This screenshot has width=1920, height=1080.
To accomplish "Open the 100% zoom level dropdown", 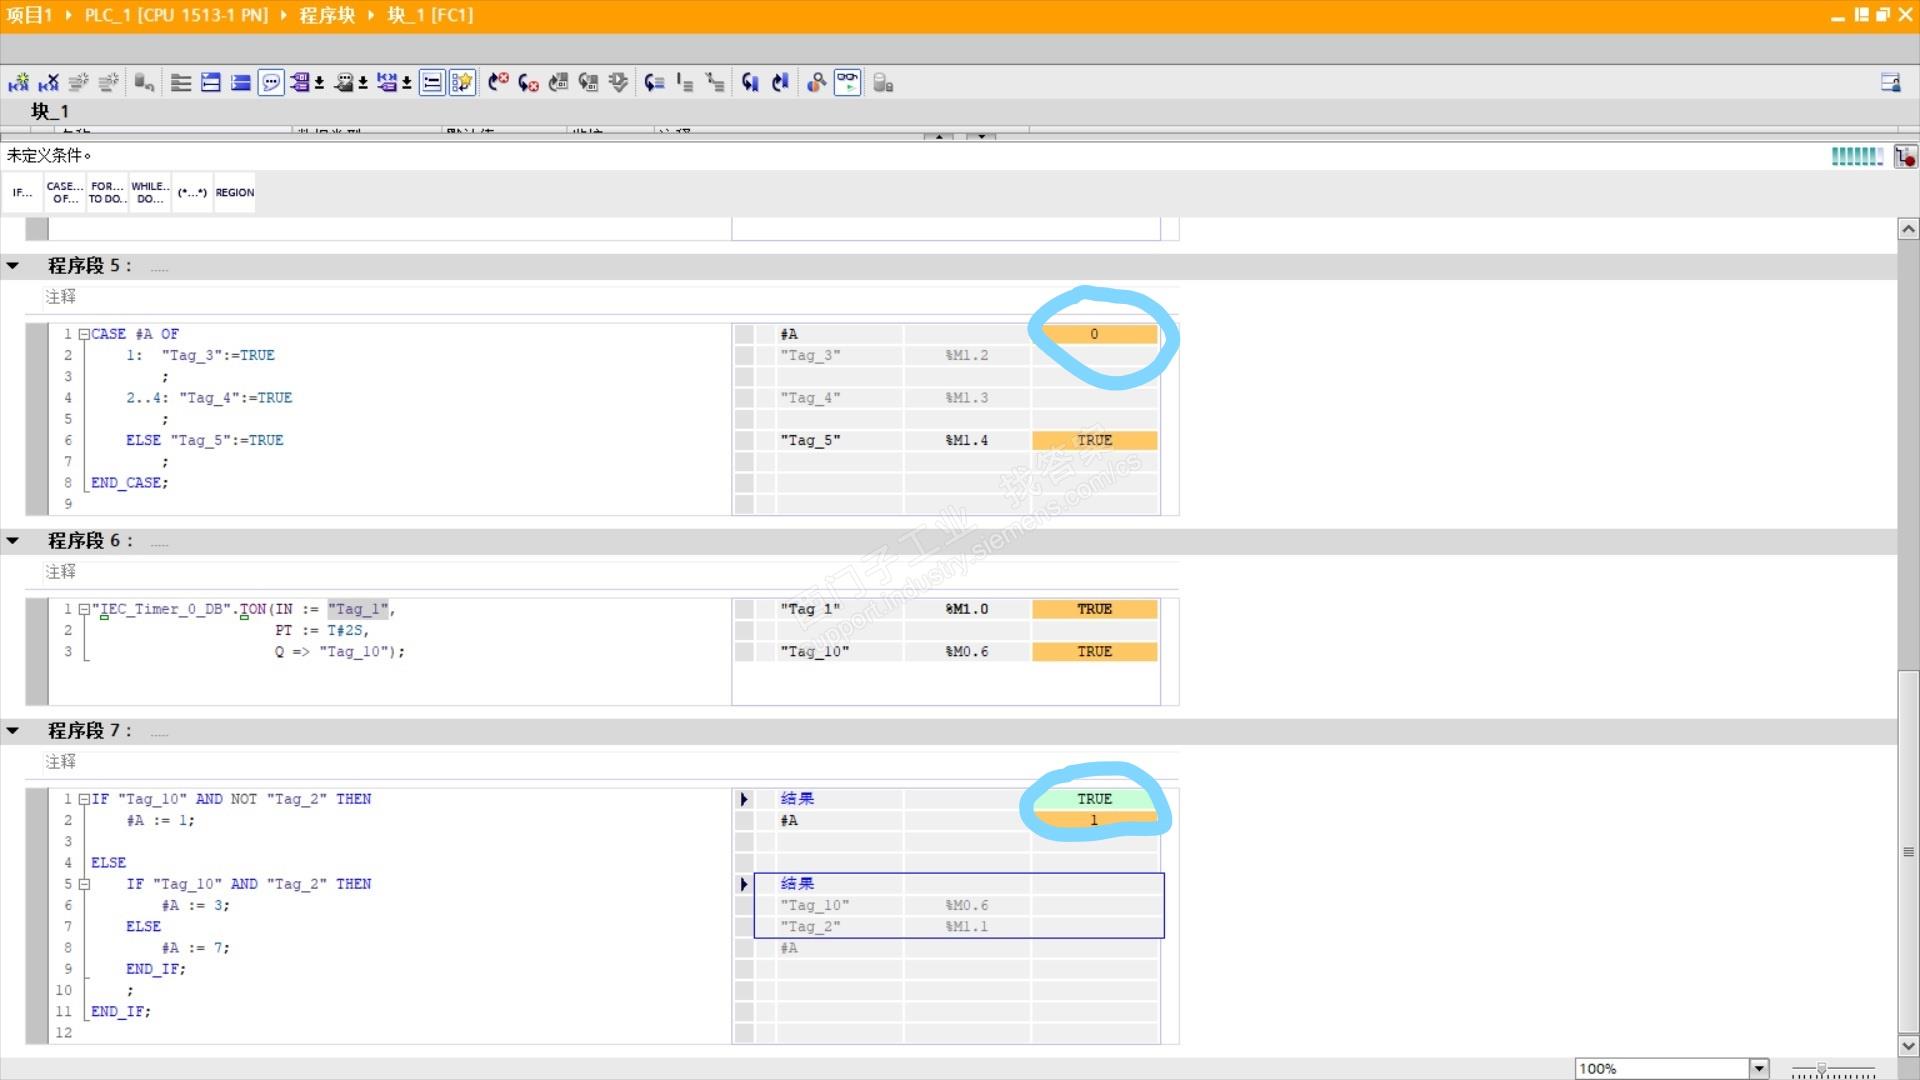I will (1759, 1068).
